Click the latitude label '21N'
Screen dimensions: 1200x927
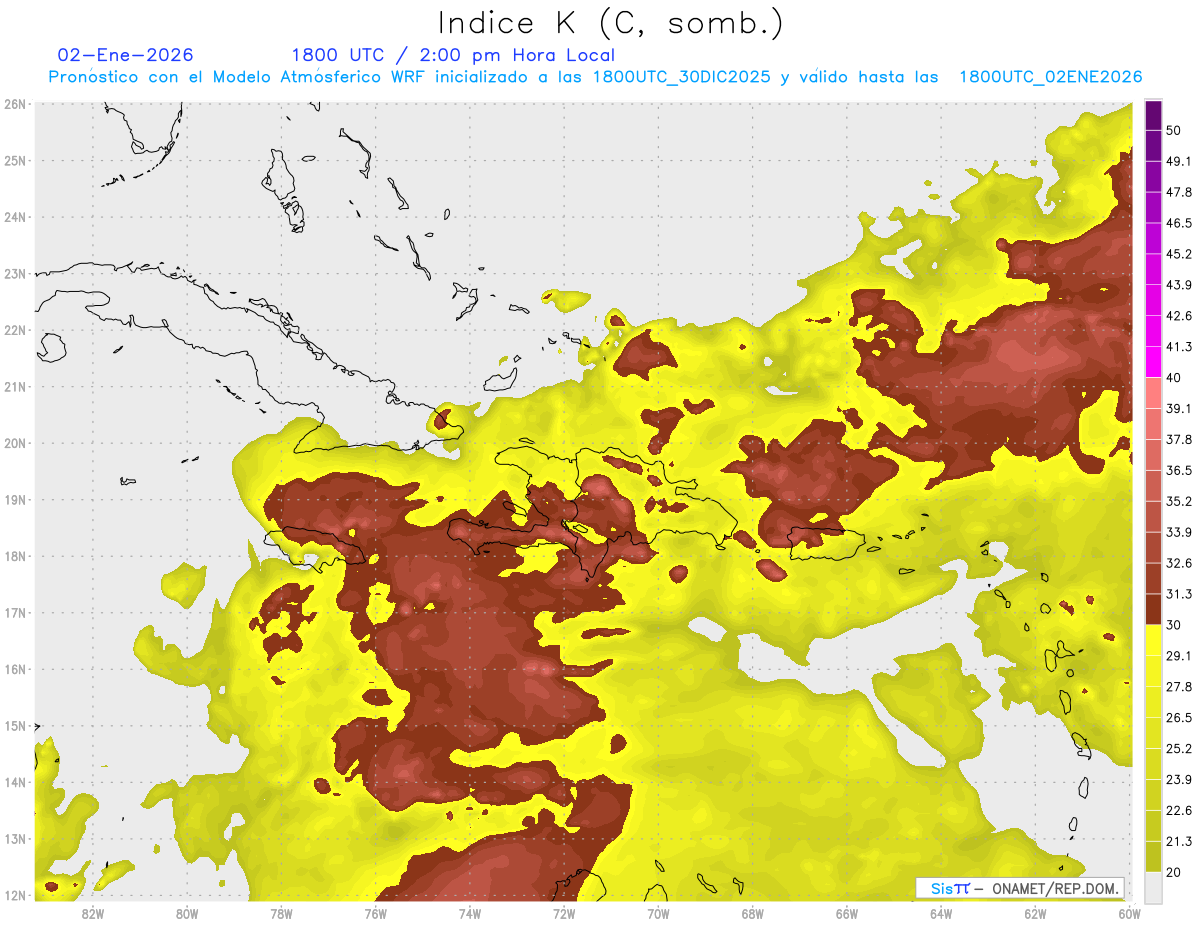(x=14, y=387)
